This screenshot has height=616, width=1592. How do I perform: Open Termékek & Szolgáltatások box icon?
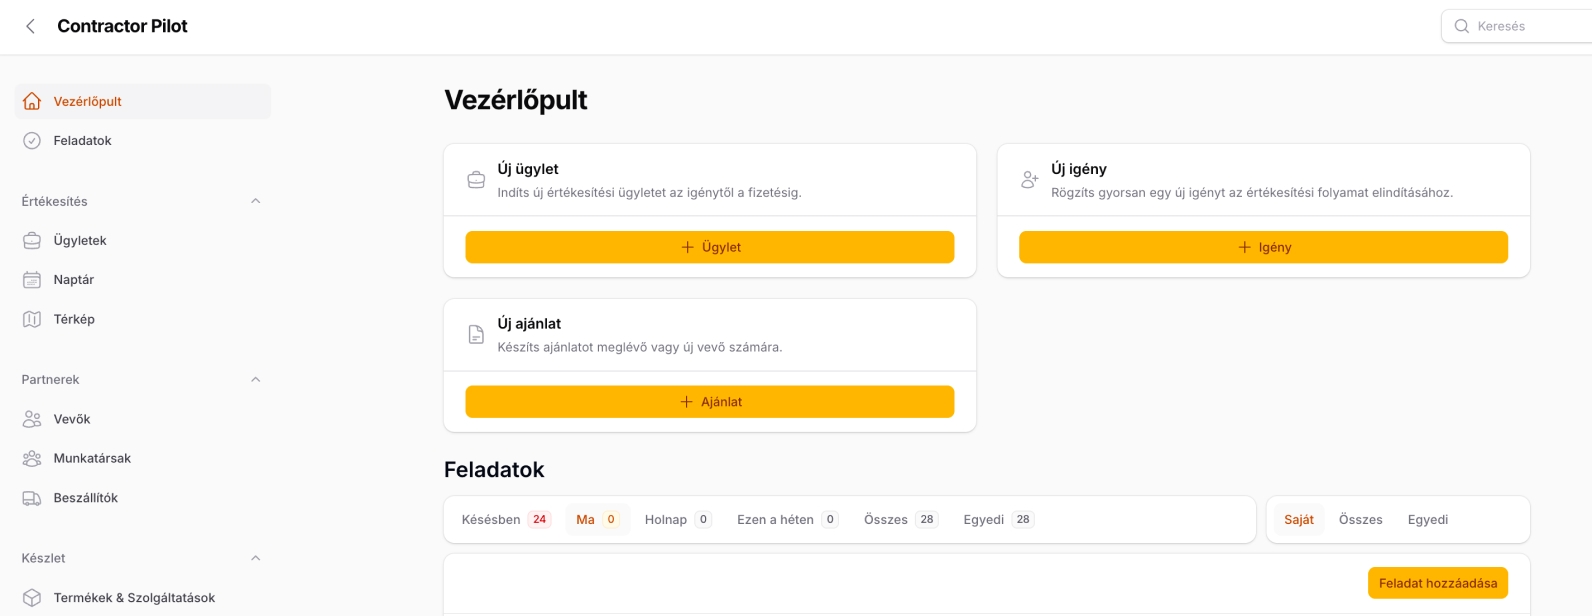coord(32,598)
